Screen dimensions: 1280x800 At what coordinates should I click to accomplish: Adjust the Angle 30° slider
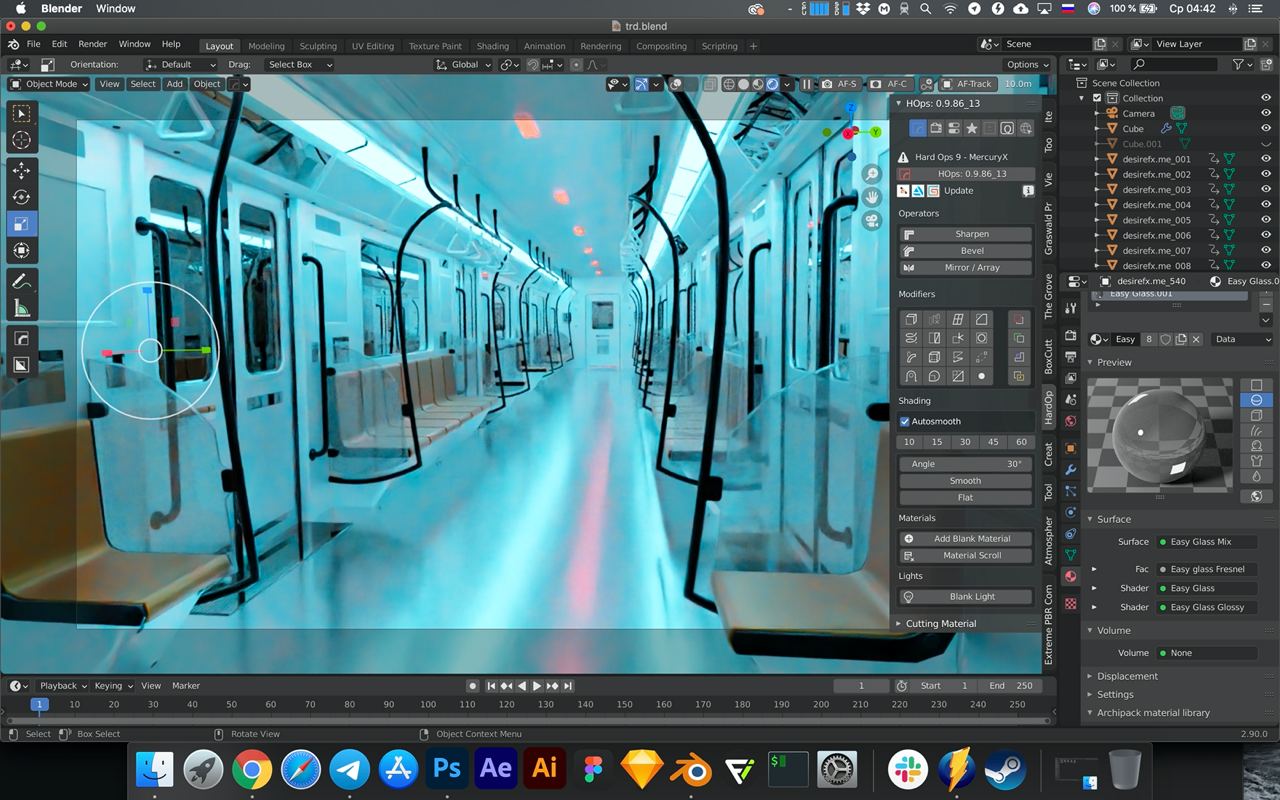tap(965, 464)
